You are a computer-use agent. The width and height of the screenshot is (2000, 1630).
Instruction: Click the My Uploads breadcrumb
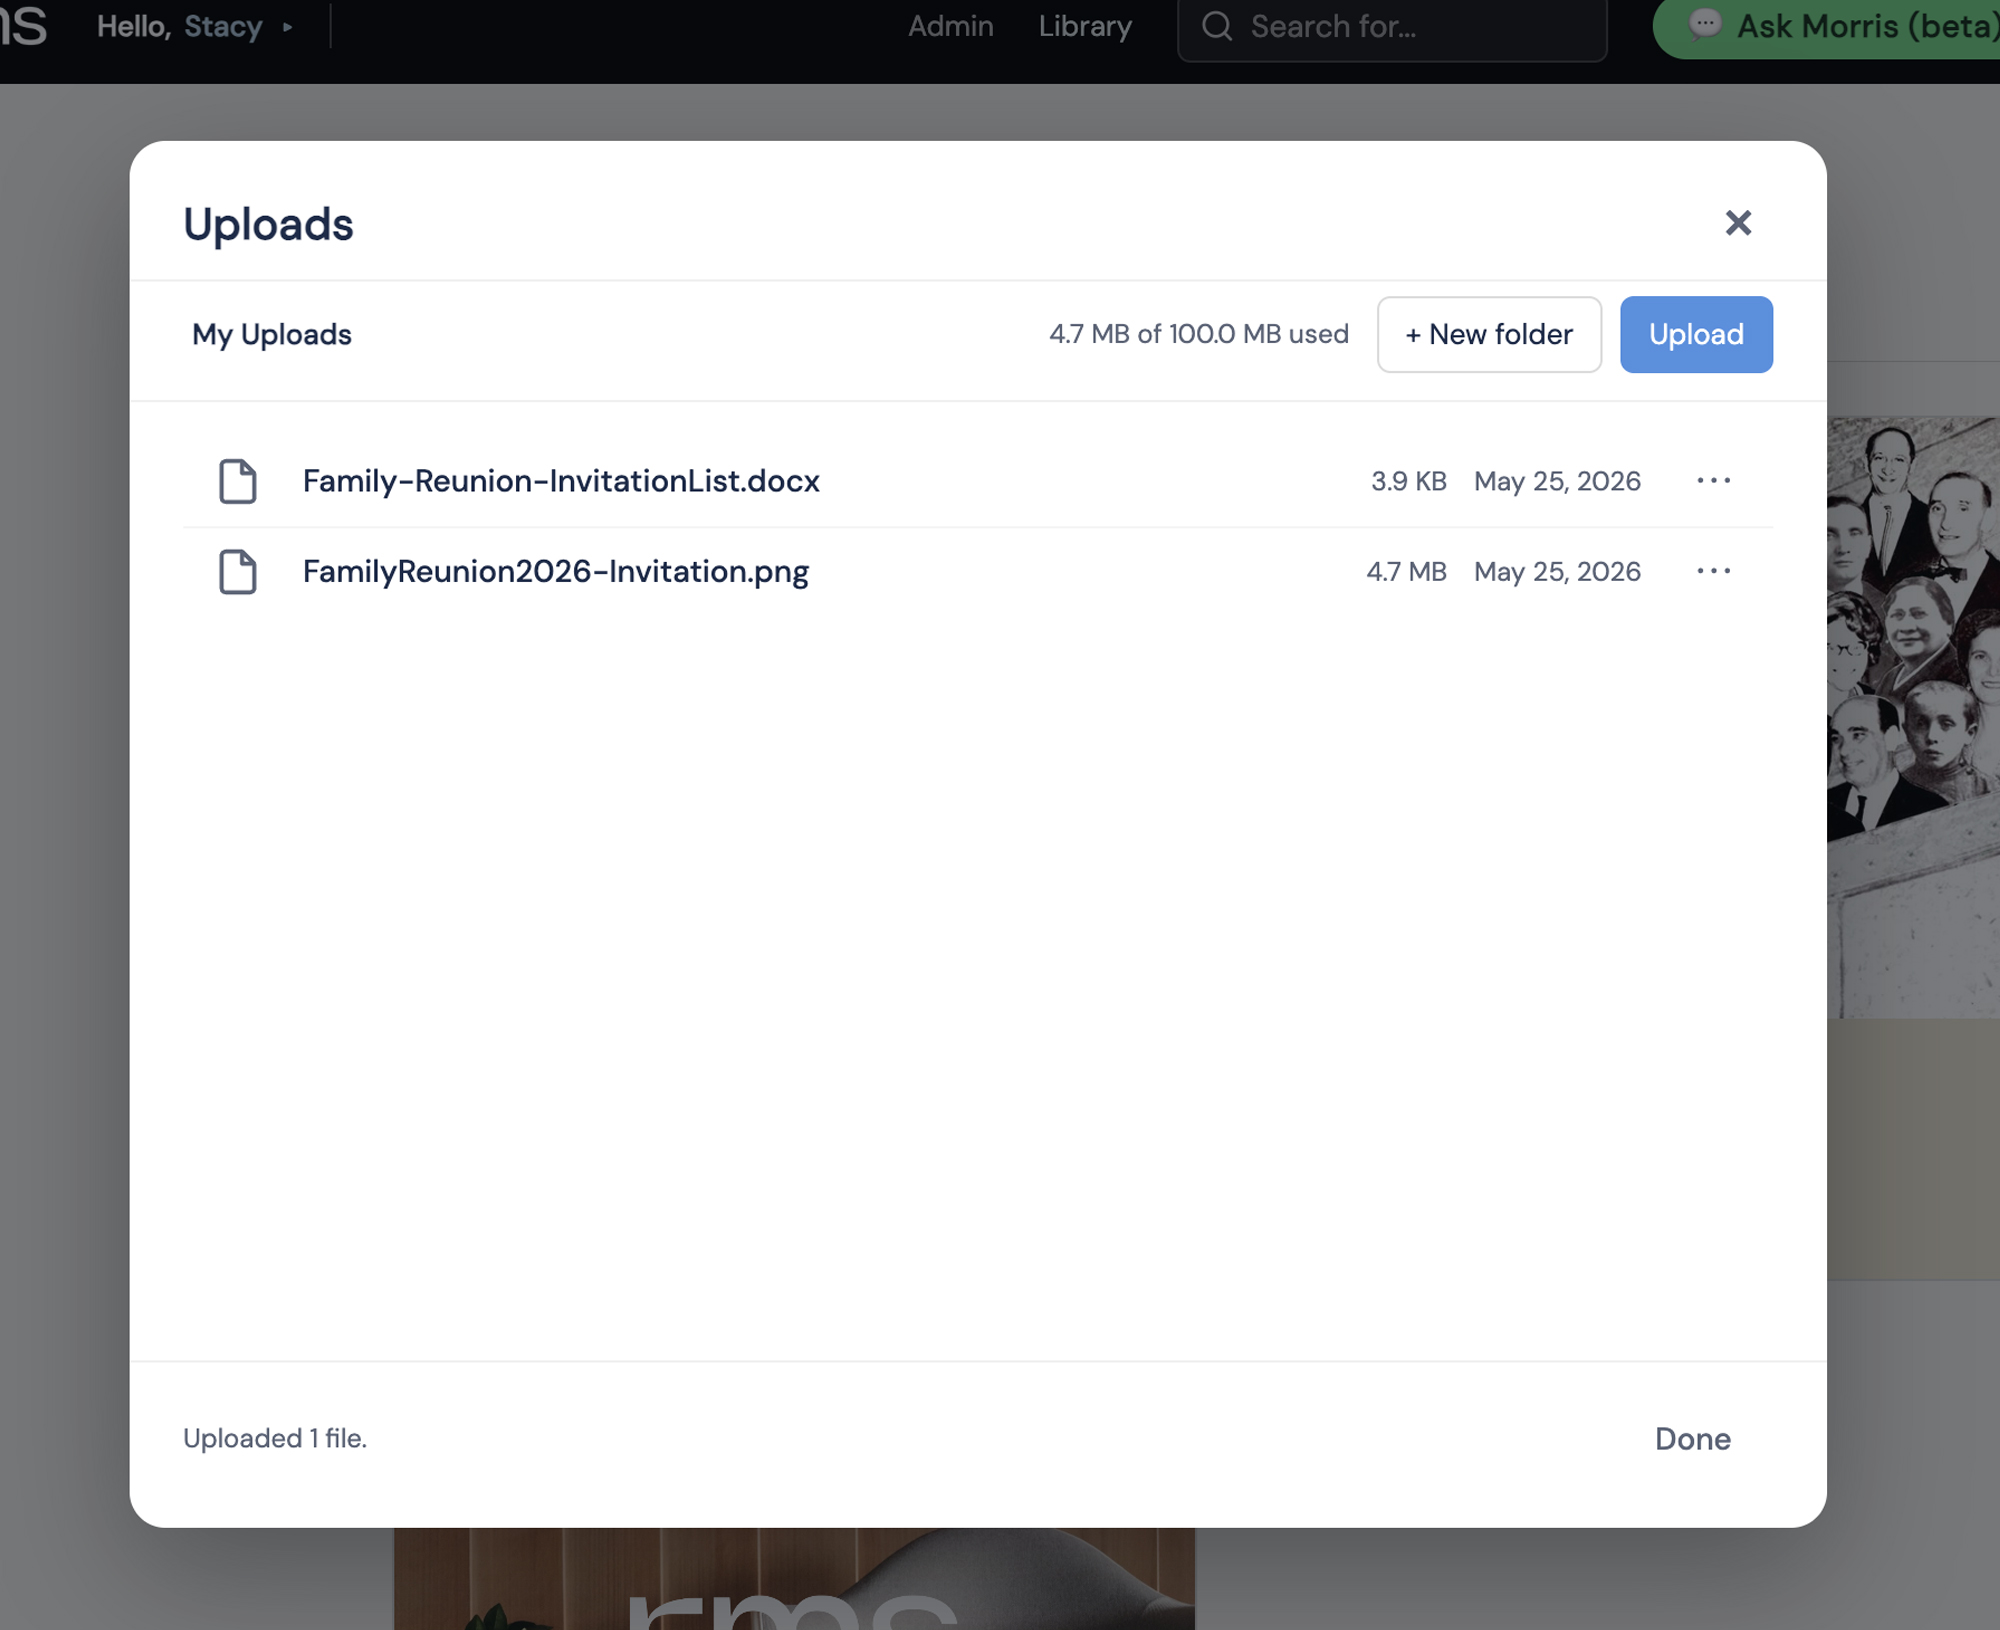(x=272, y=334)
